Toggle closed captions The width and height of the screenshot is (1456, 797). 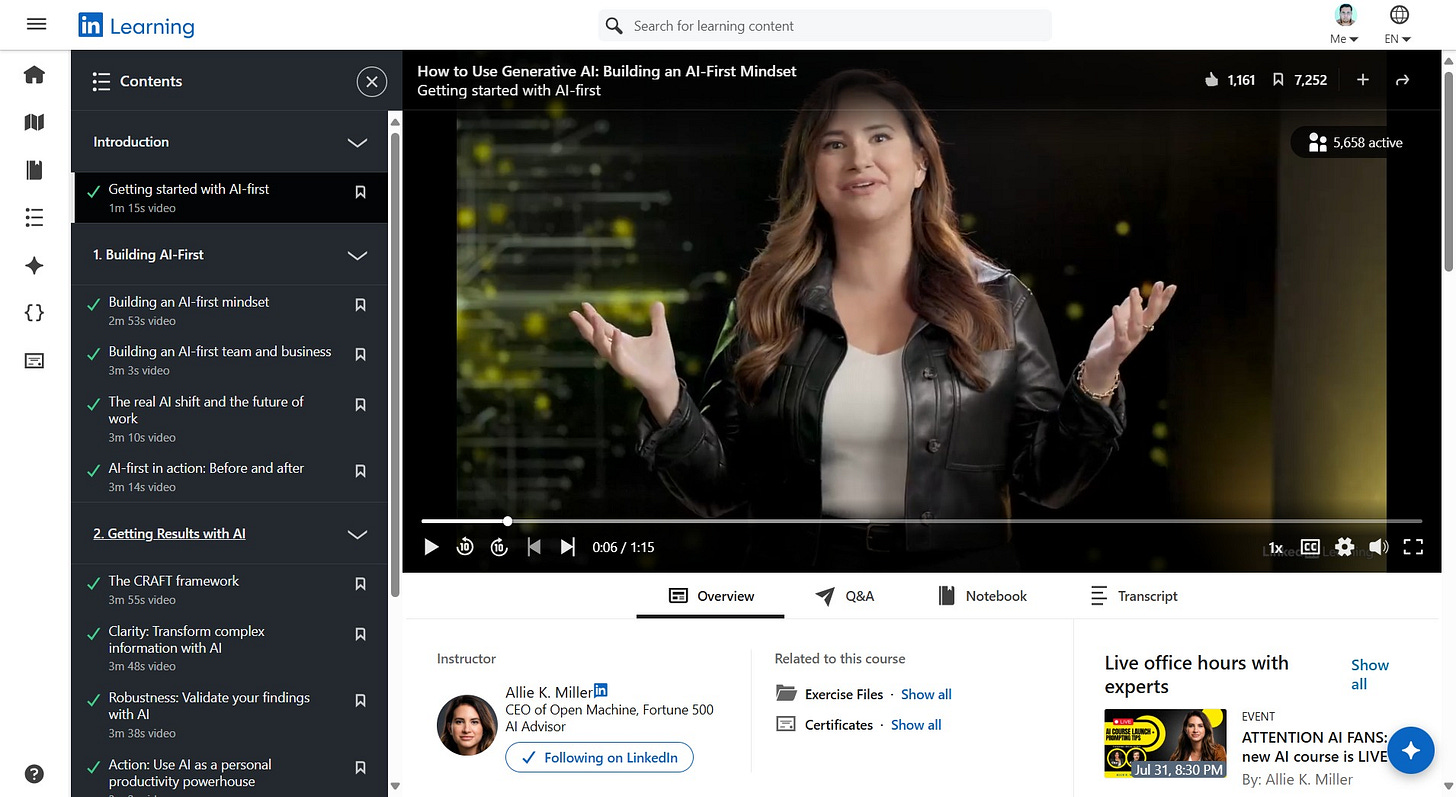1310,547
